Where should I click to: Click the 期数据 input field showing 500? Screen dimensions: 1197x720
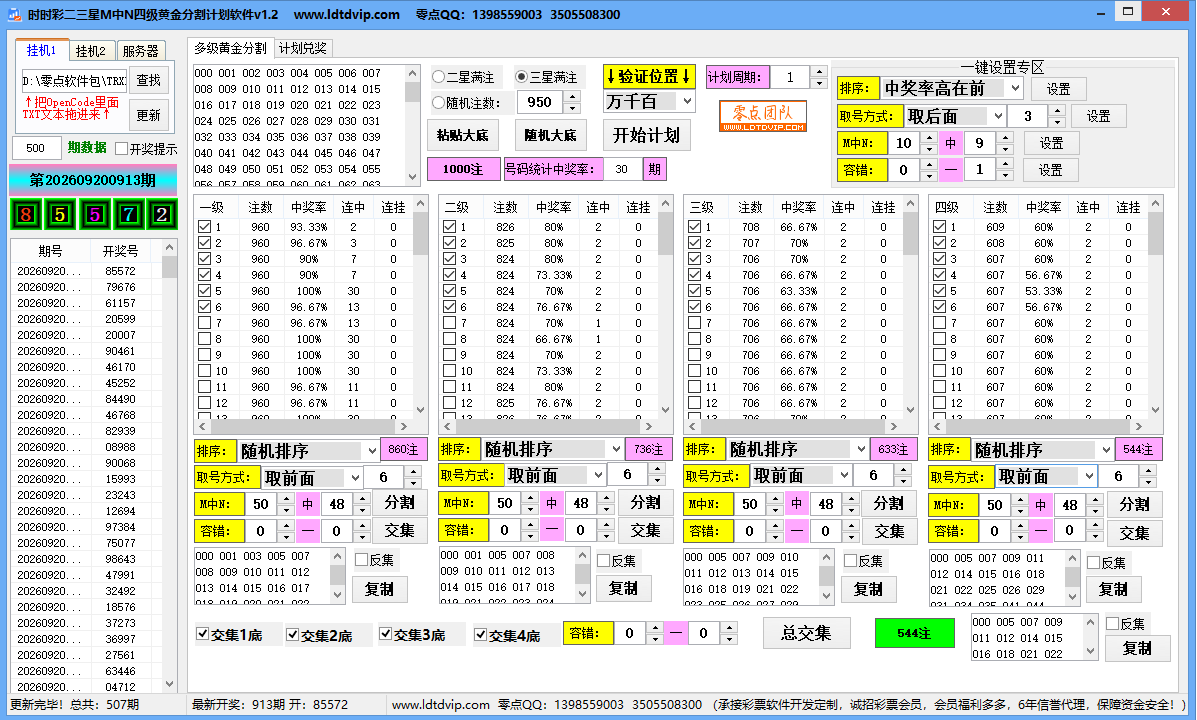click(35, 148)
